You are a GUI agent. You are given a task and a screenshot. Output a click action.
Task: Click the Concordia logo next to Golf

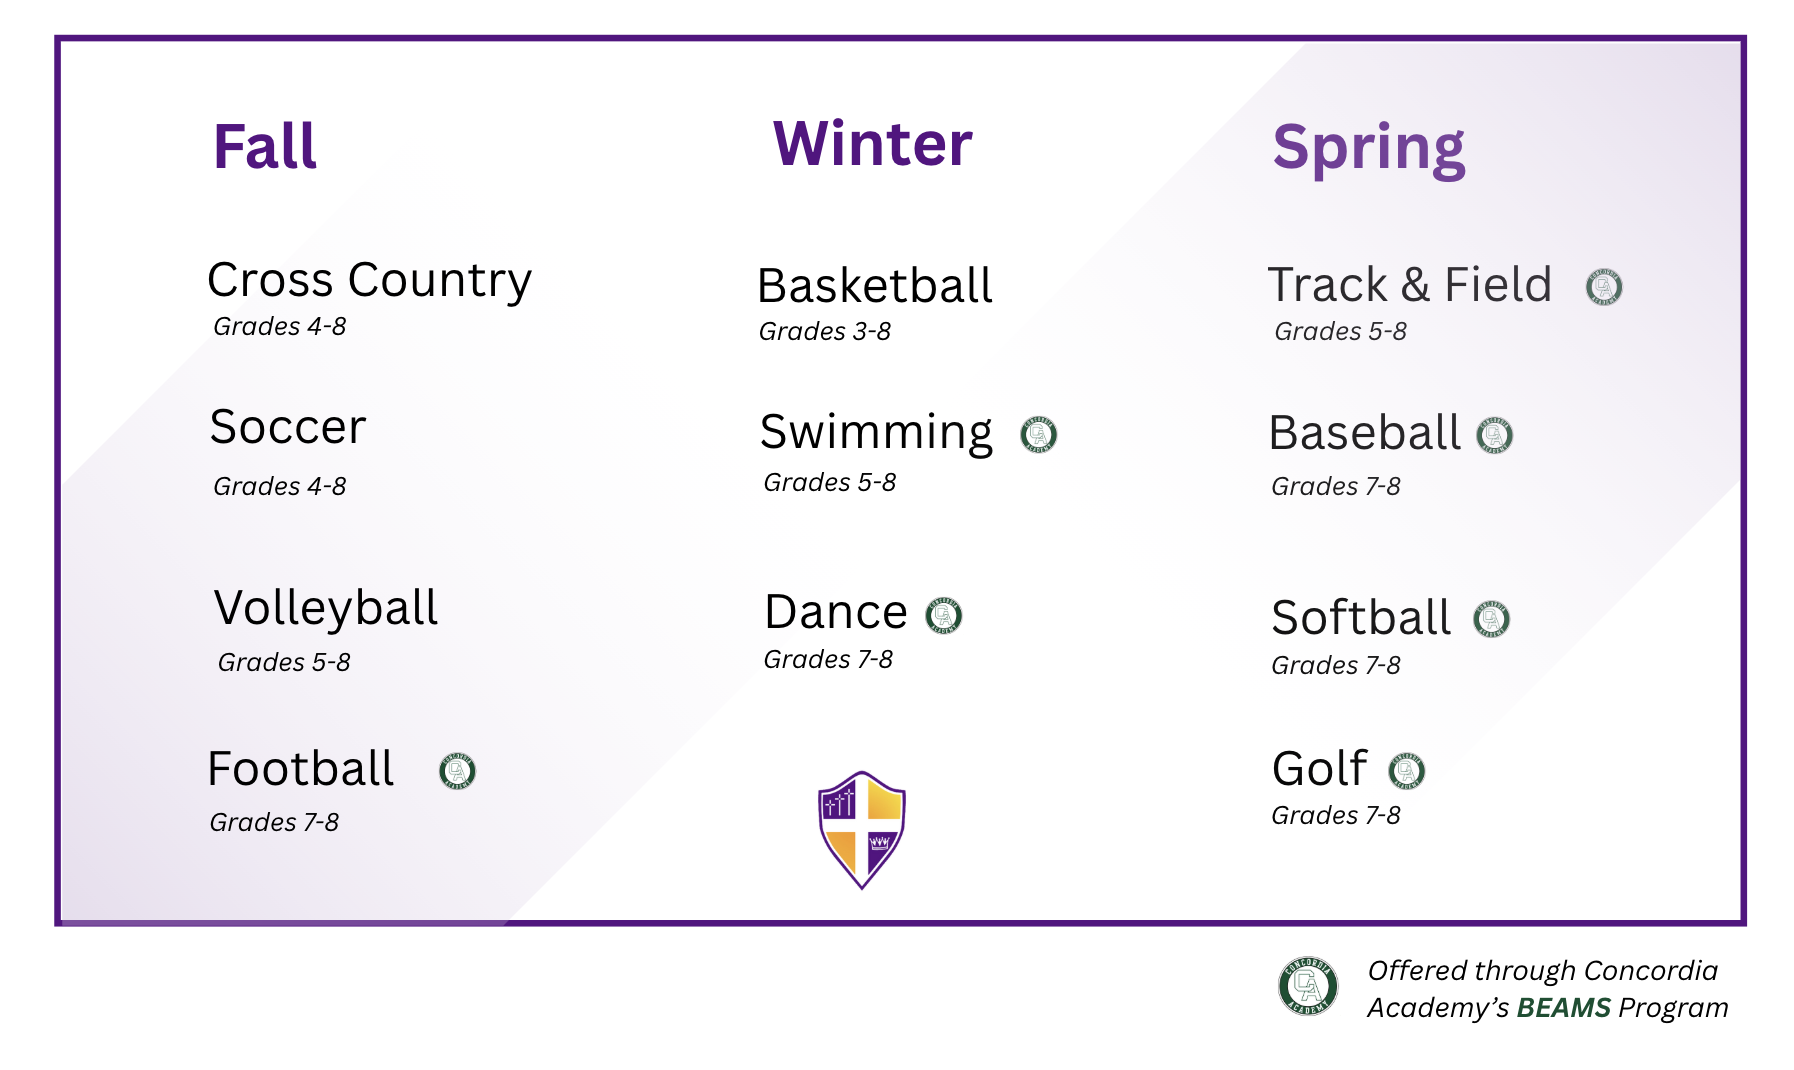(1406, 771)
